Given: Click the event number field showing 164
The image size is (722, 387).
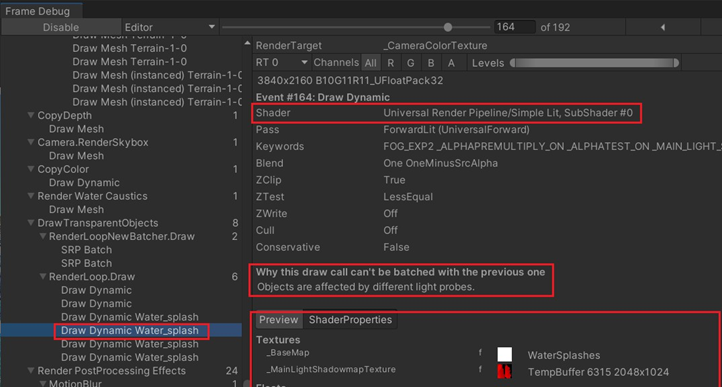Looking at the screenshot, I should [514, 27].
